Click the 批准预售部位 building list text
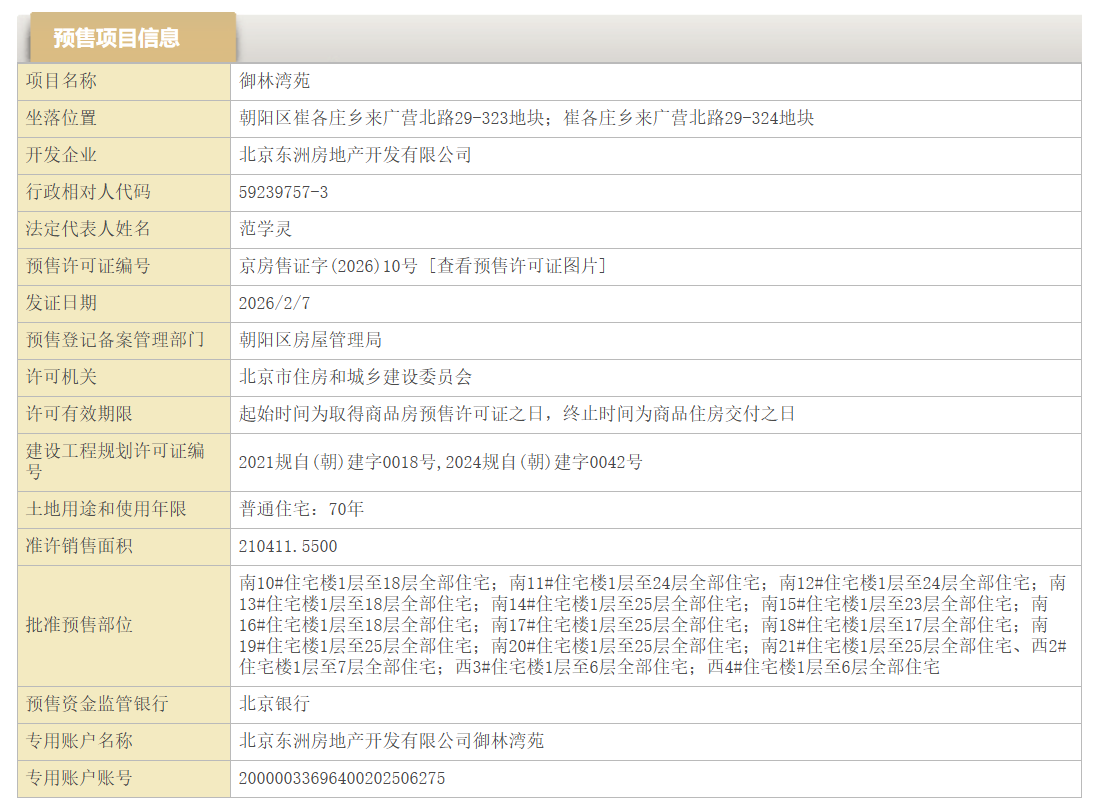The height and width of the screenshot is (804, 1098). [652, 625]
